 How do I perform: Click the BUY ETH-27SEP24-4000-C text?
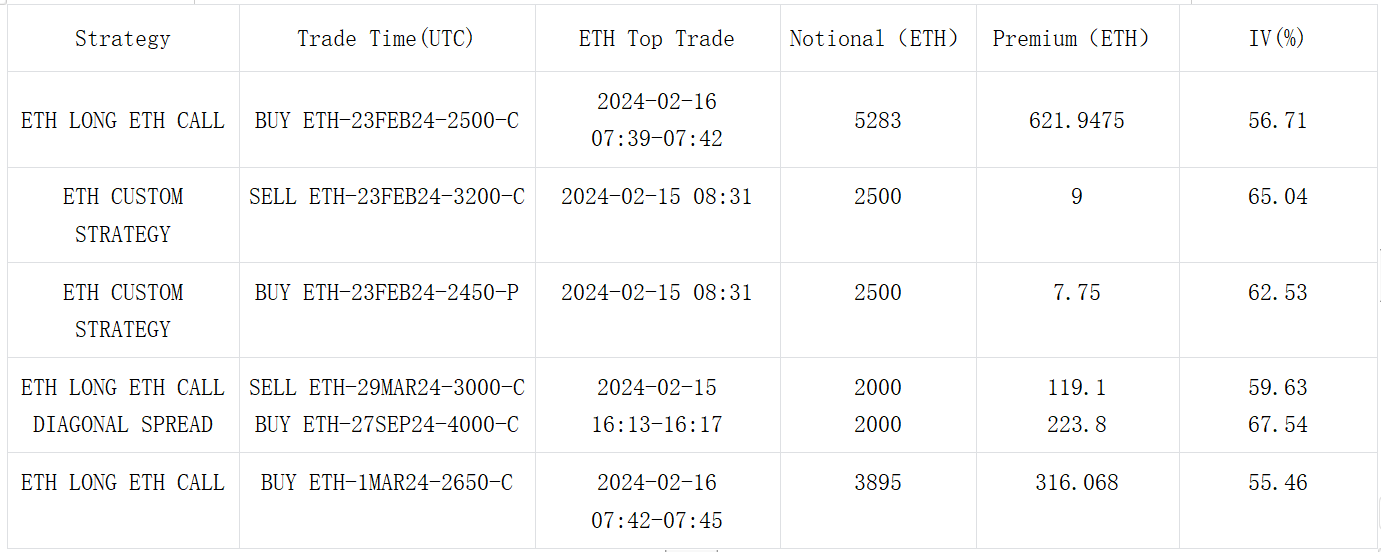tap(387, 425)
